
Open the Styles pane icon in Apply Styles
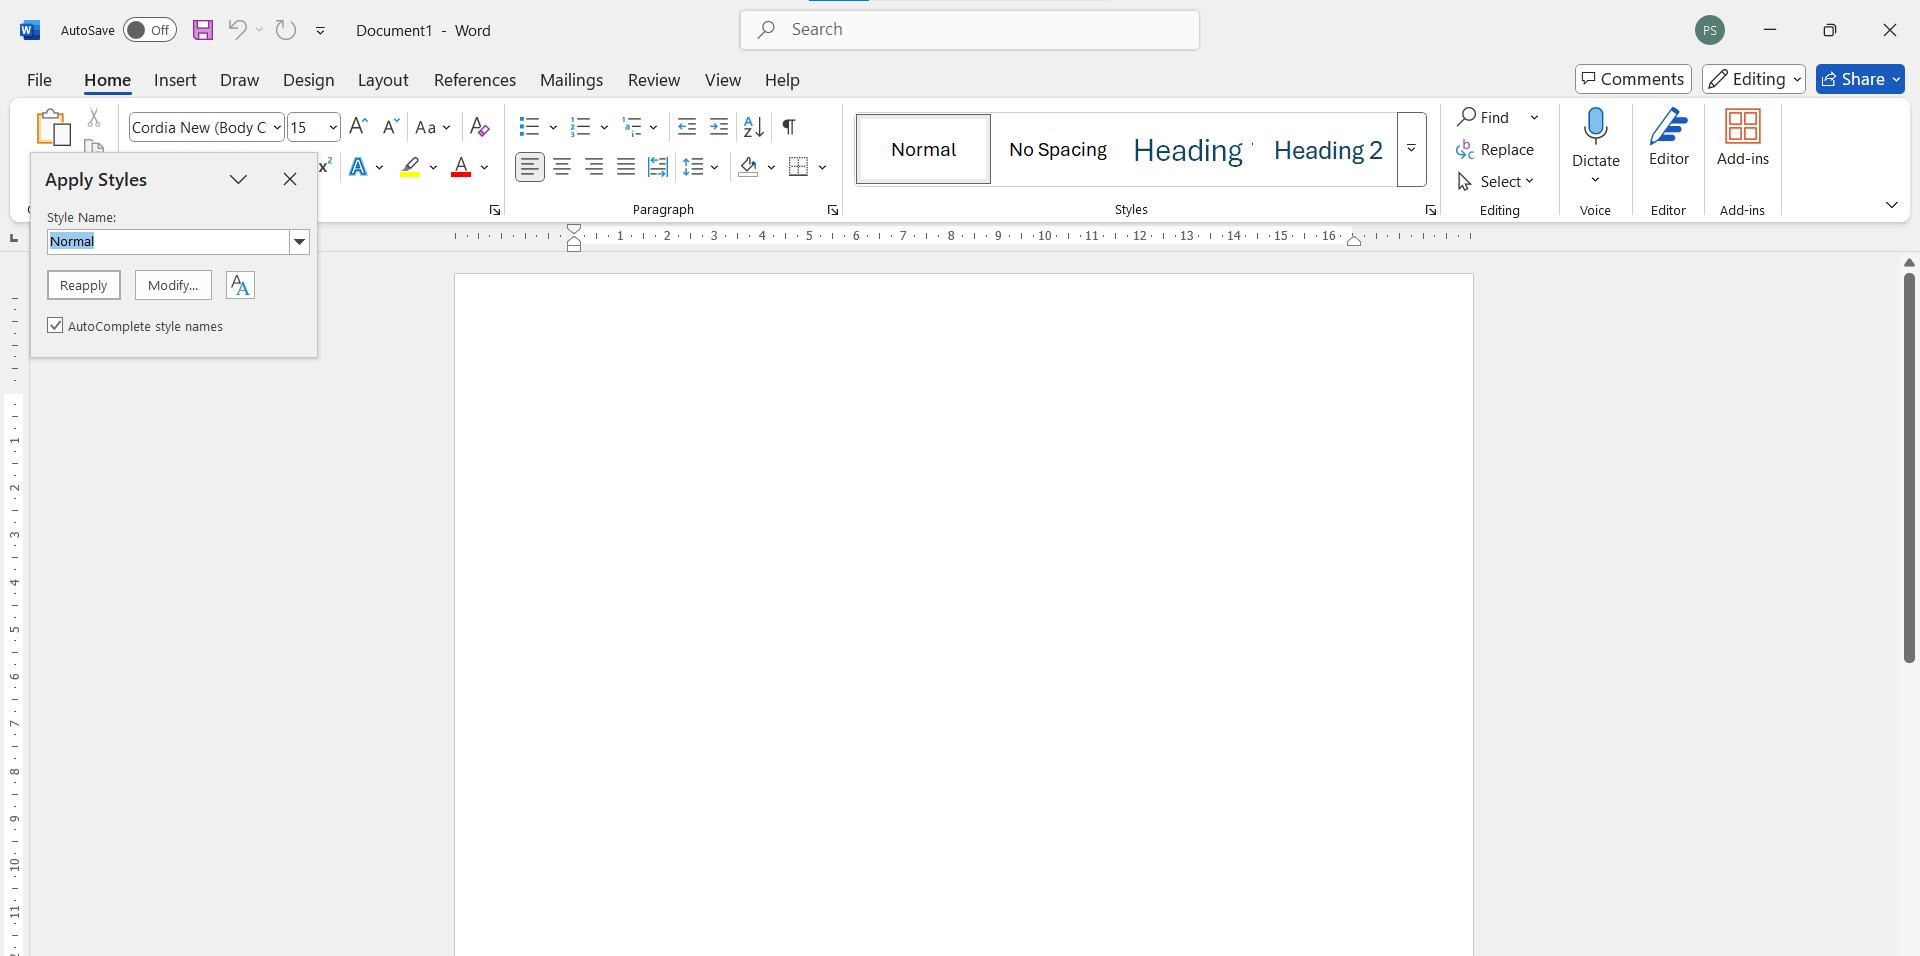(x=240, y=286)
